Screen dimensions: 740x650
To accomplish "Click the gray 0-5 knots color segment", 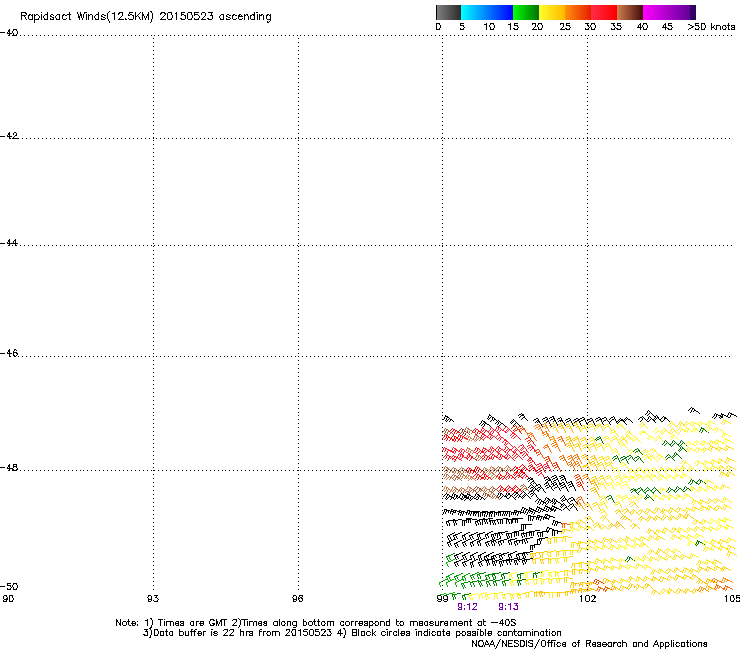I will (448, 12).
